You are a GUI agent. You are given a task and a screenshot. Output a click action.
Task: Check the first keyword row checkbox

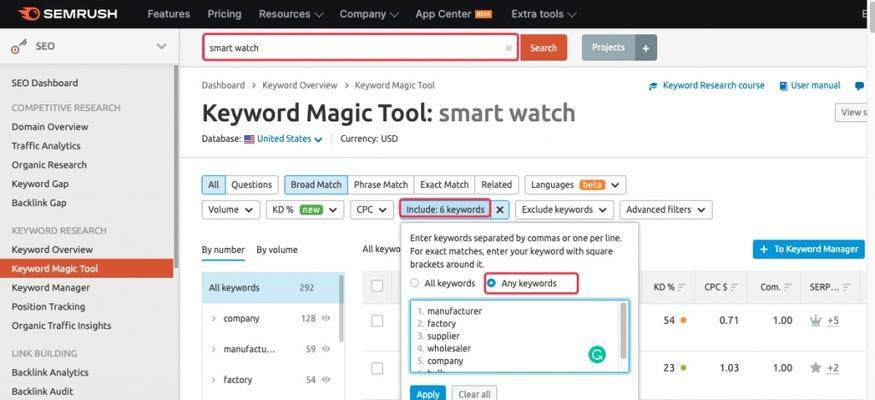(377, 321)
